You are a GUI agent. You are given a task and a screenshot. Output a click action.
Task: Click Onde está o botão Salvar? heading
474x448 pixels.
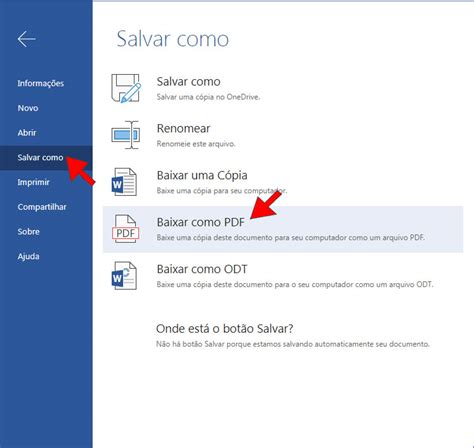[225, 329]
